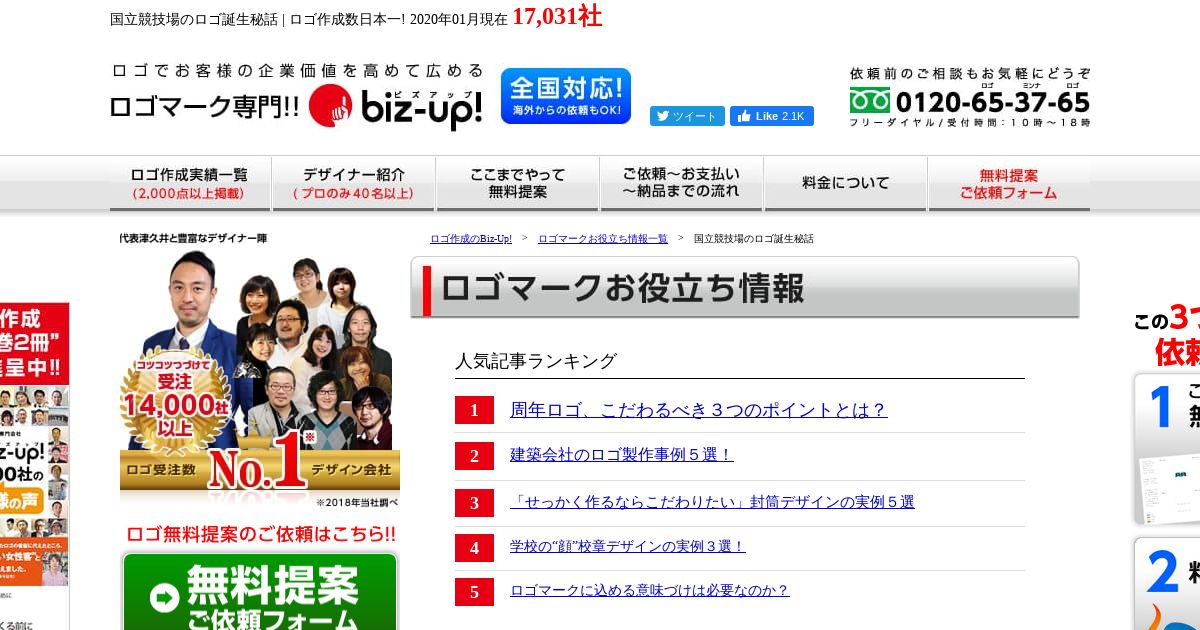1200x630 pixels.
Task: Open article 封筒デザインの実例5選
Action: [712, 502]
